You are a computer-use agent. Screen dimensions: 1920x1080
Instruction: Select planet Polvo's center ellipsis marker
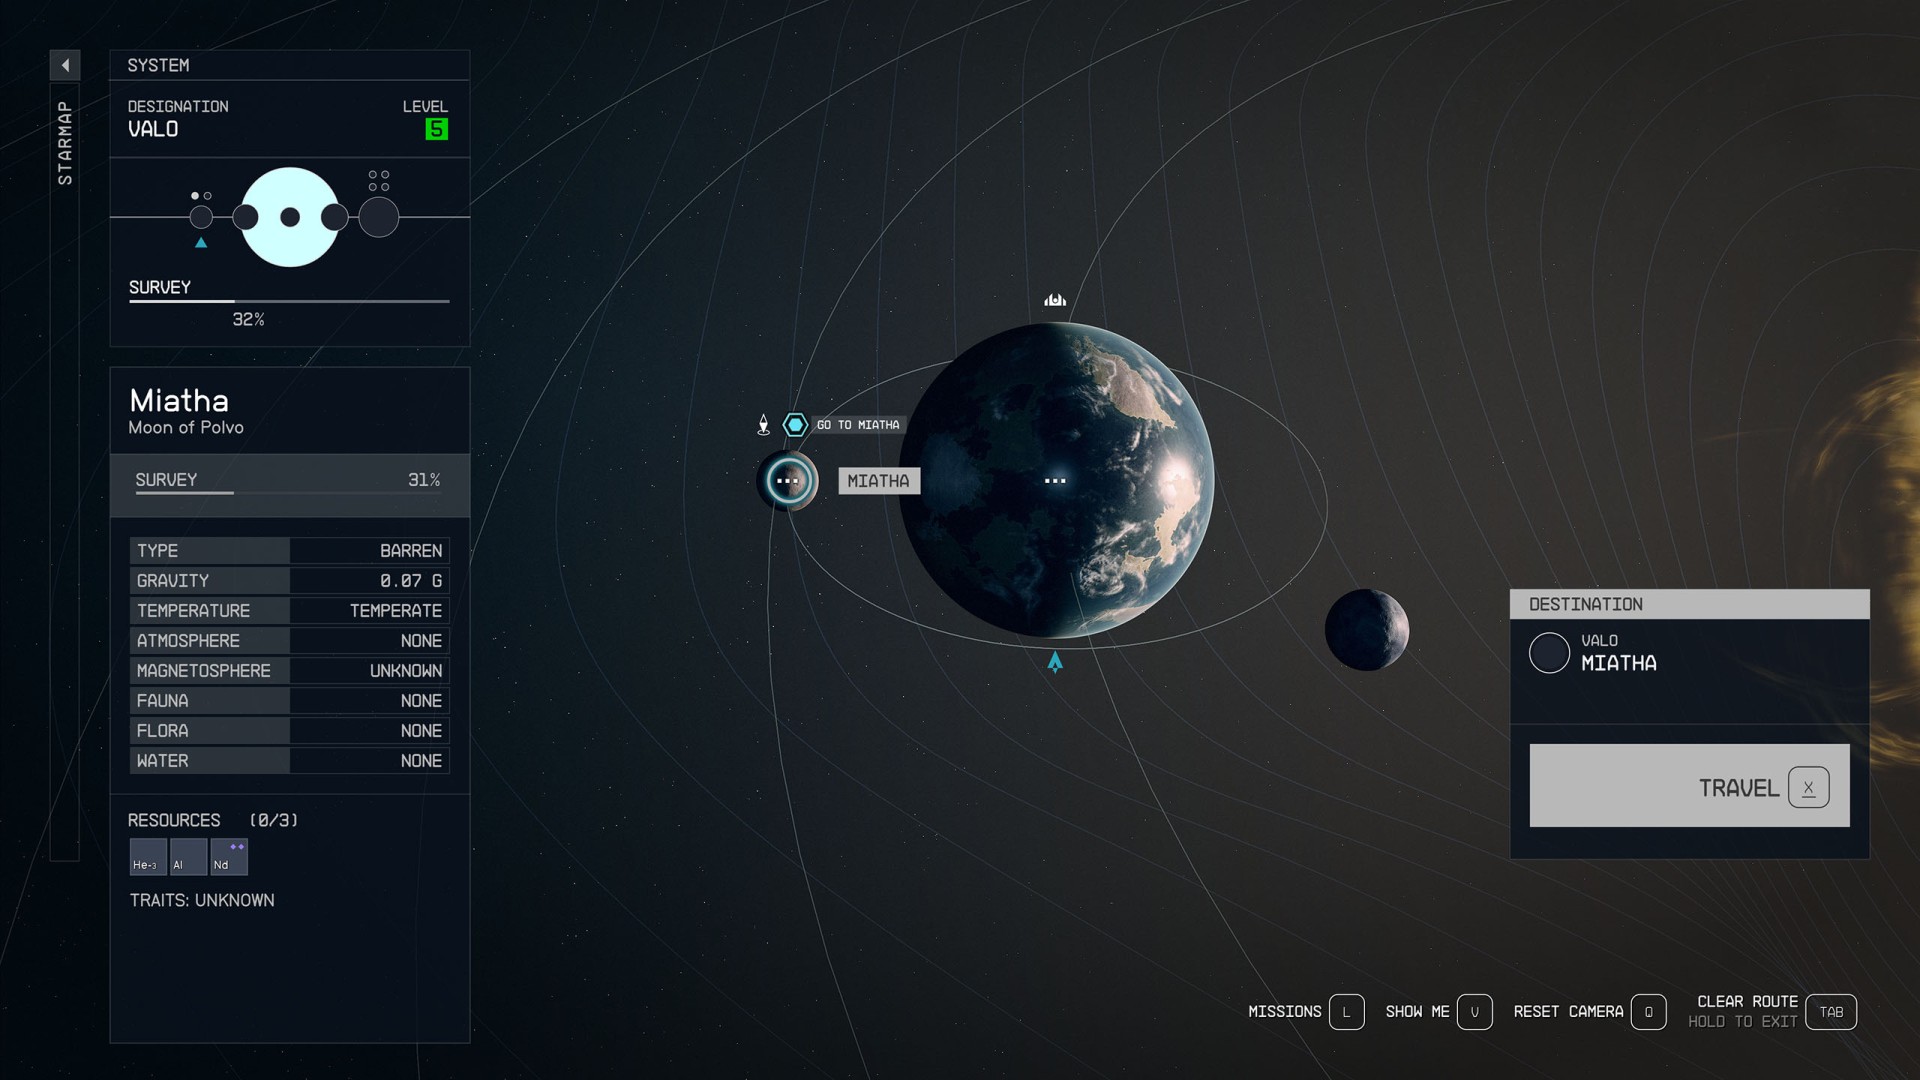pos(1055,481)
